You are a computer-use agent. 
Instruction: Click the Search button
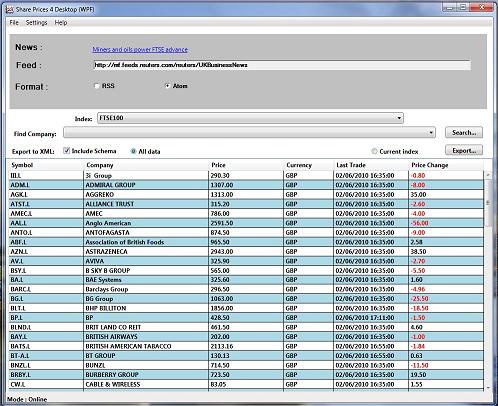464,133
